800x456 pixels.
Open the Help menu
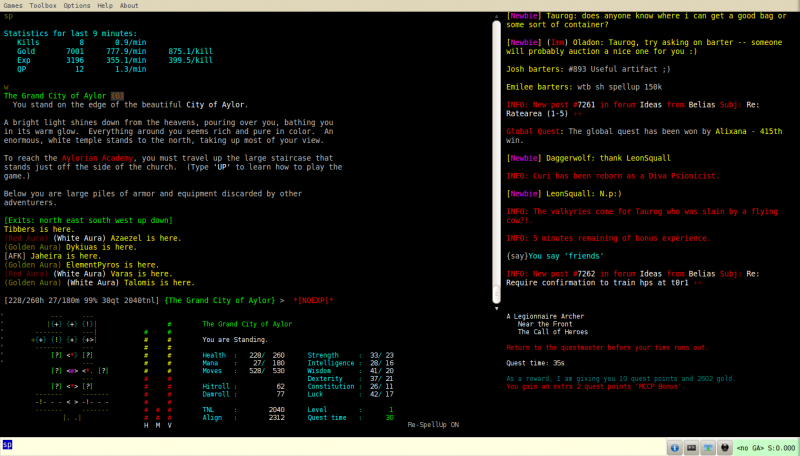(105, 6)
